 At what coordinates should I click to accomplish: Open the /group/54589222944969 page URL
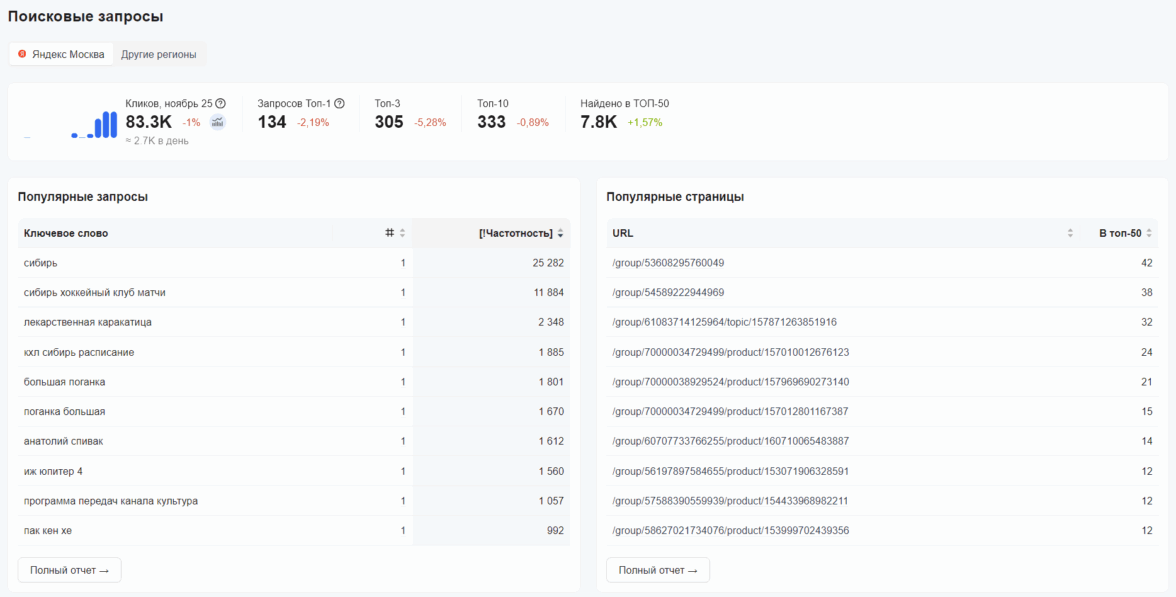[667, 293]
